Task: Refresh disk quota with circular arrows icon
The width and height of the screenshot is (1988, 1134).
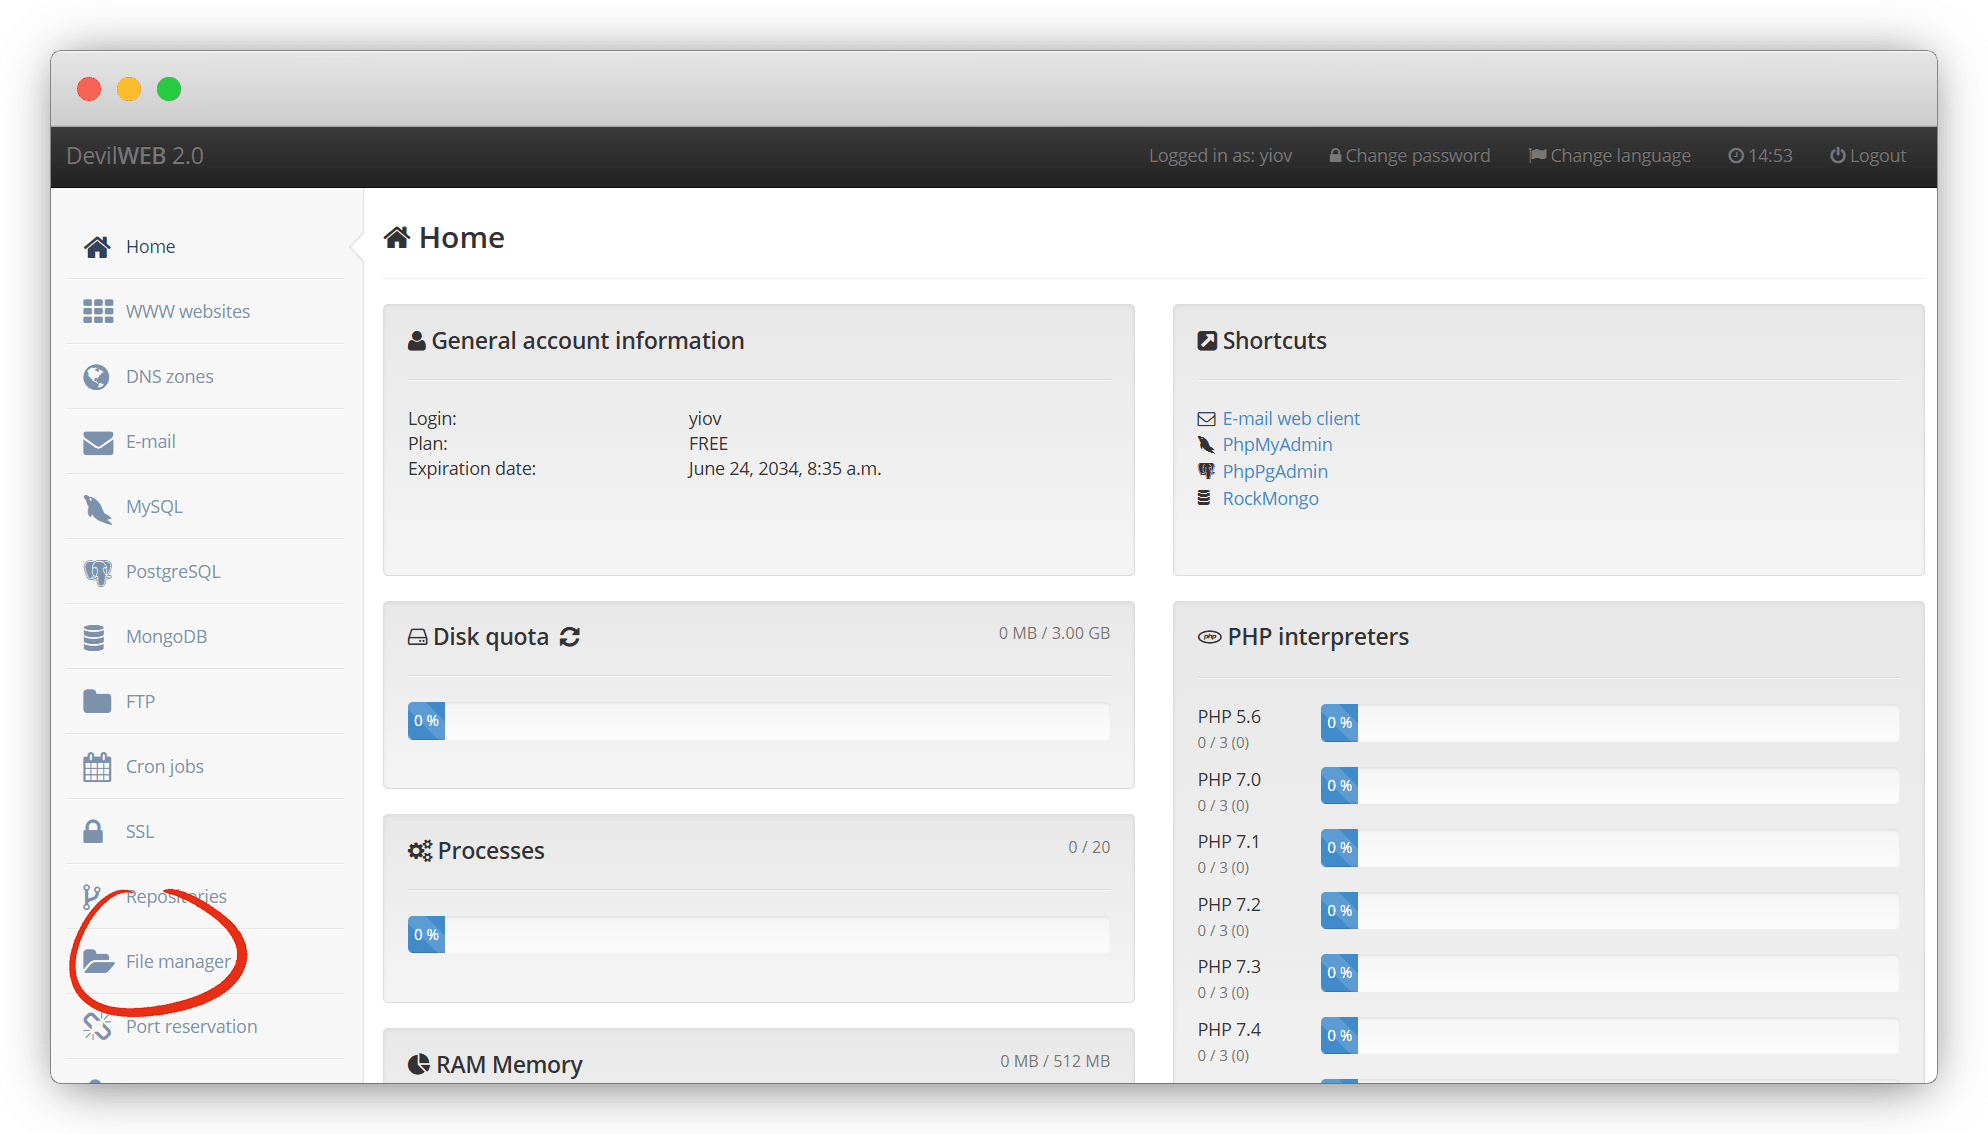Action: coord(570,637)
